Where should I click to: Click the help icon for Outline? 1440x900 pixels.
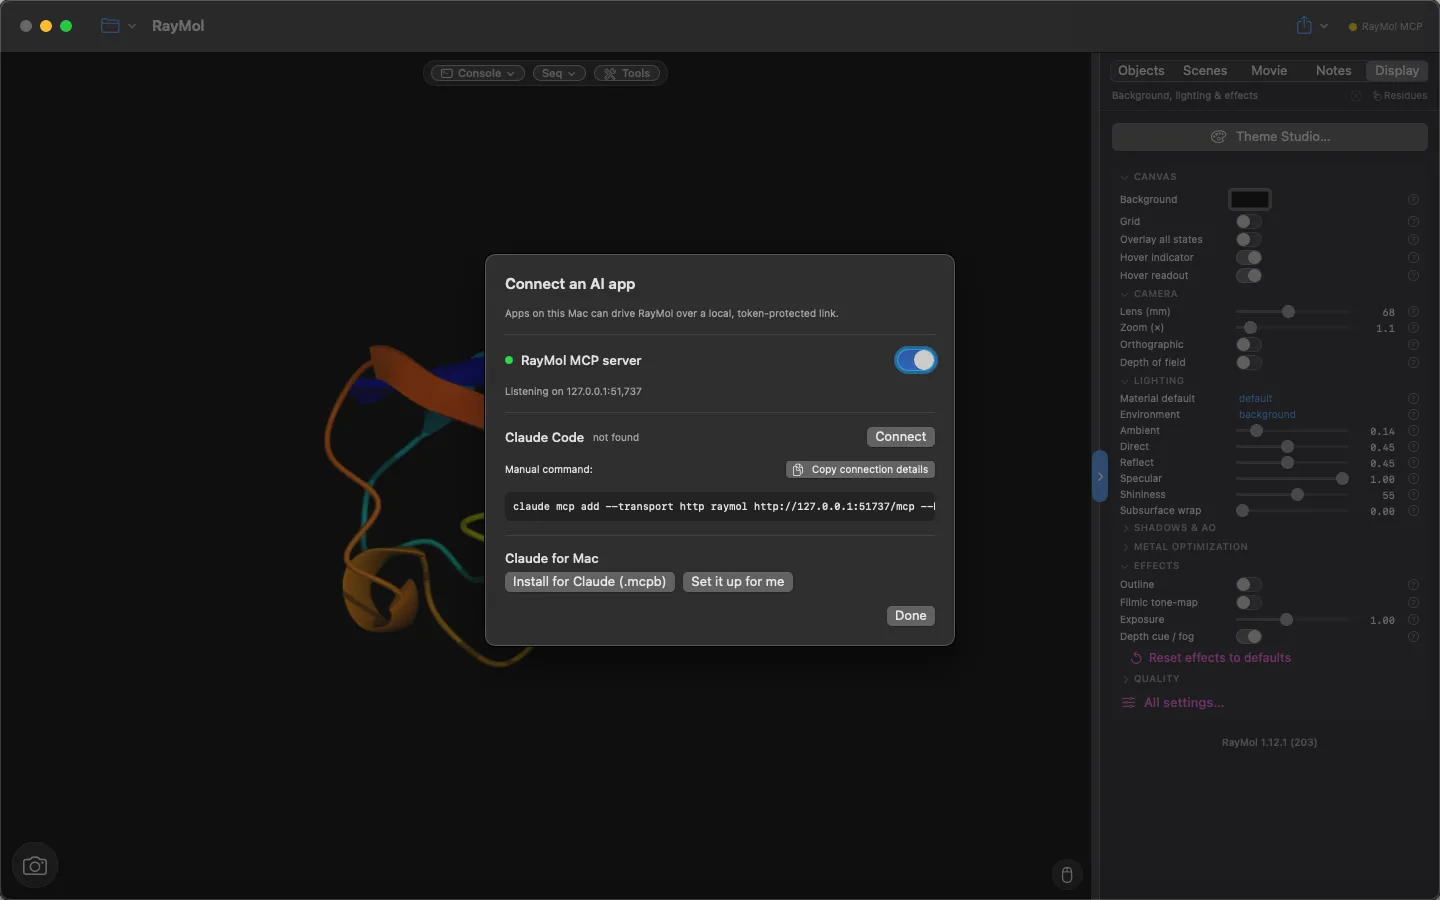click(x=1413, y=585)
